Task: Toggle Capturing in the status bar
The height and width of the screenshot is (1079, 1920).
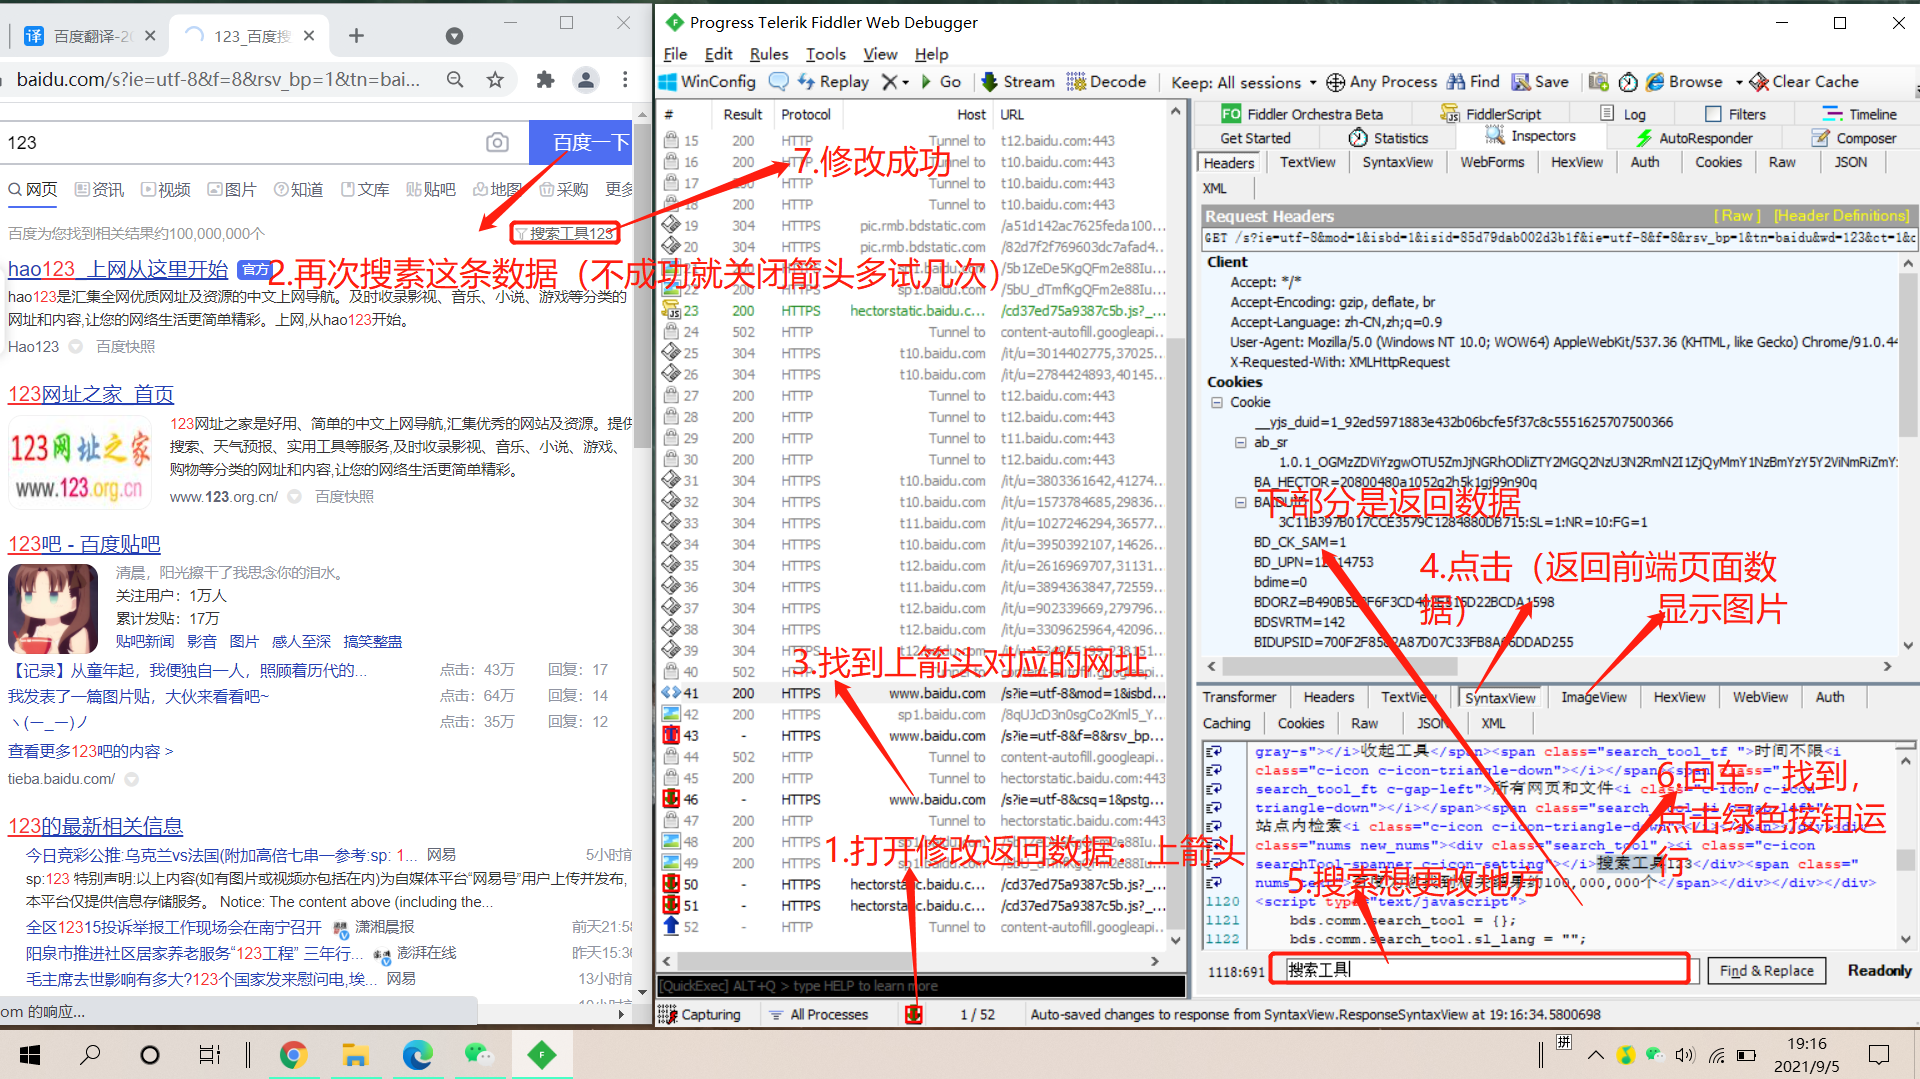Action: click(702, 1014)
